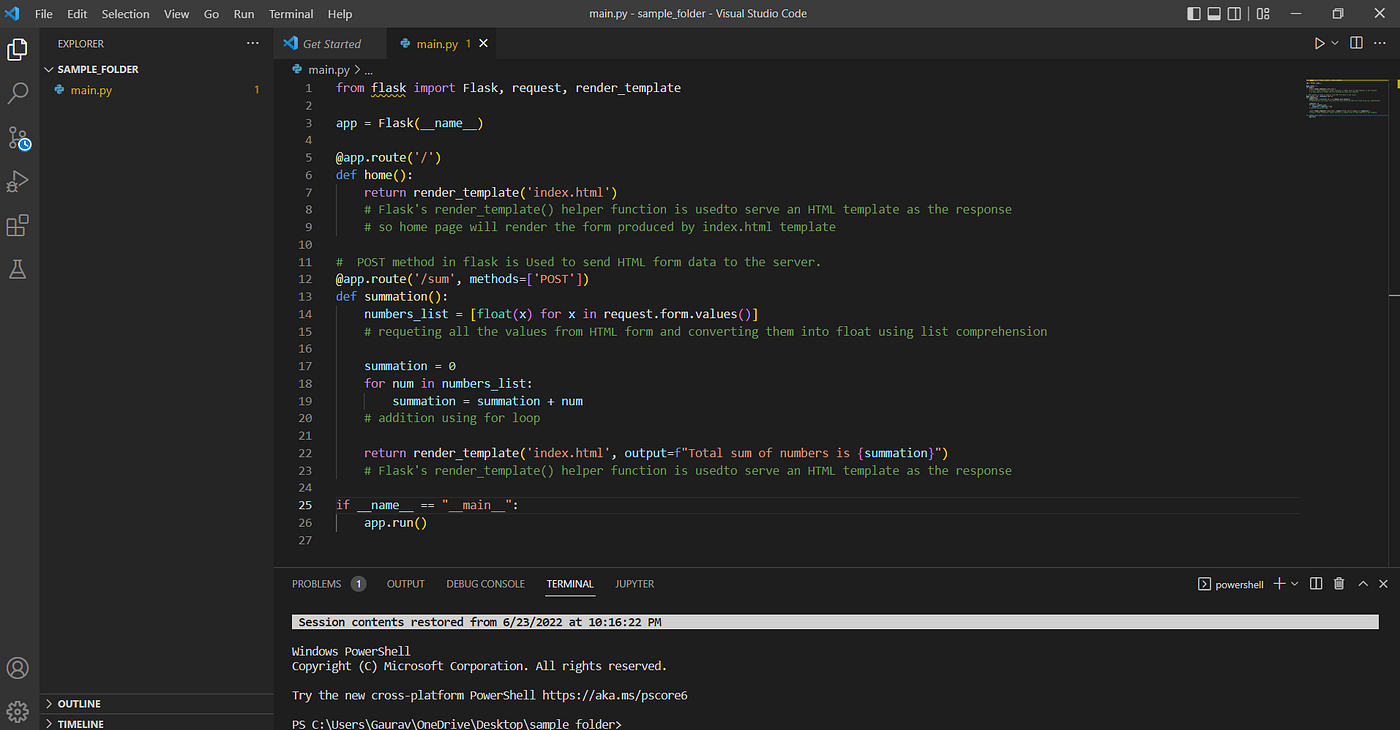
Task: Open the Search view in activity bar
Action: coord(18,94)
